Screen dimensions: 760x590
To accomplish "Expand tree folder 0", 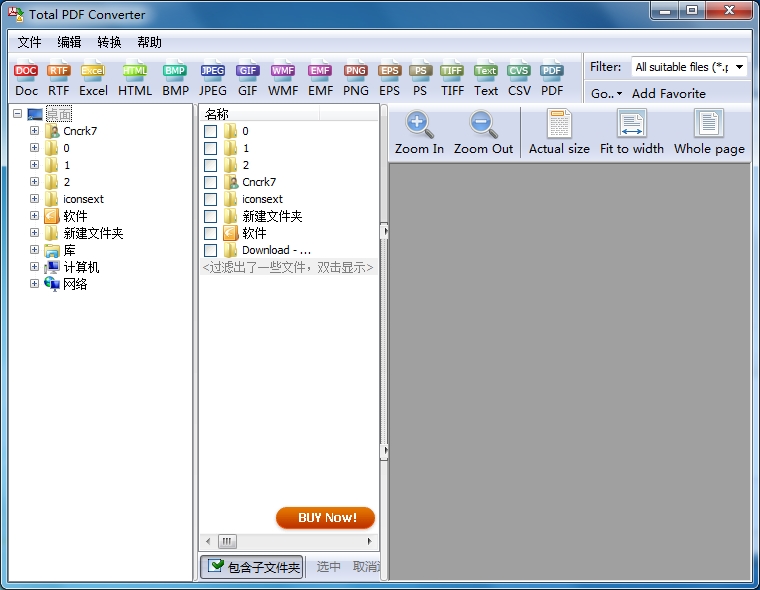I will pyautogui.click(x=34, y=147).
